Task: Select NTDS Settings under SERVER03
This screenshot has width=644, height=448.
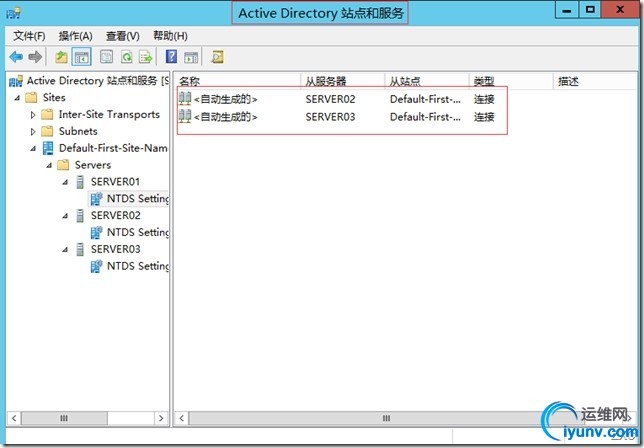Action: 137,266
